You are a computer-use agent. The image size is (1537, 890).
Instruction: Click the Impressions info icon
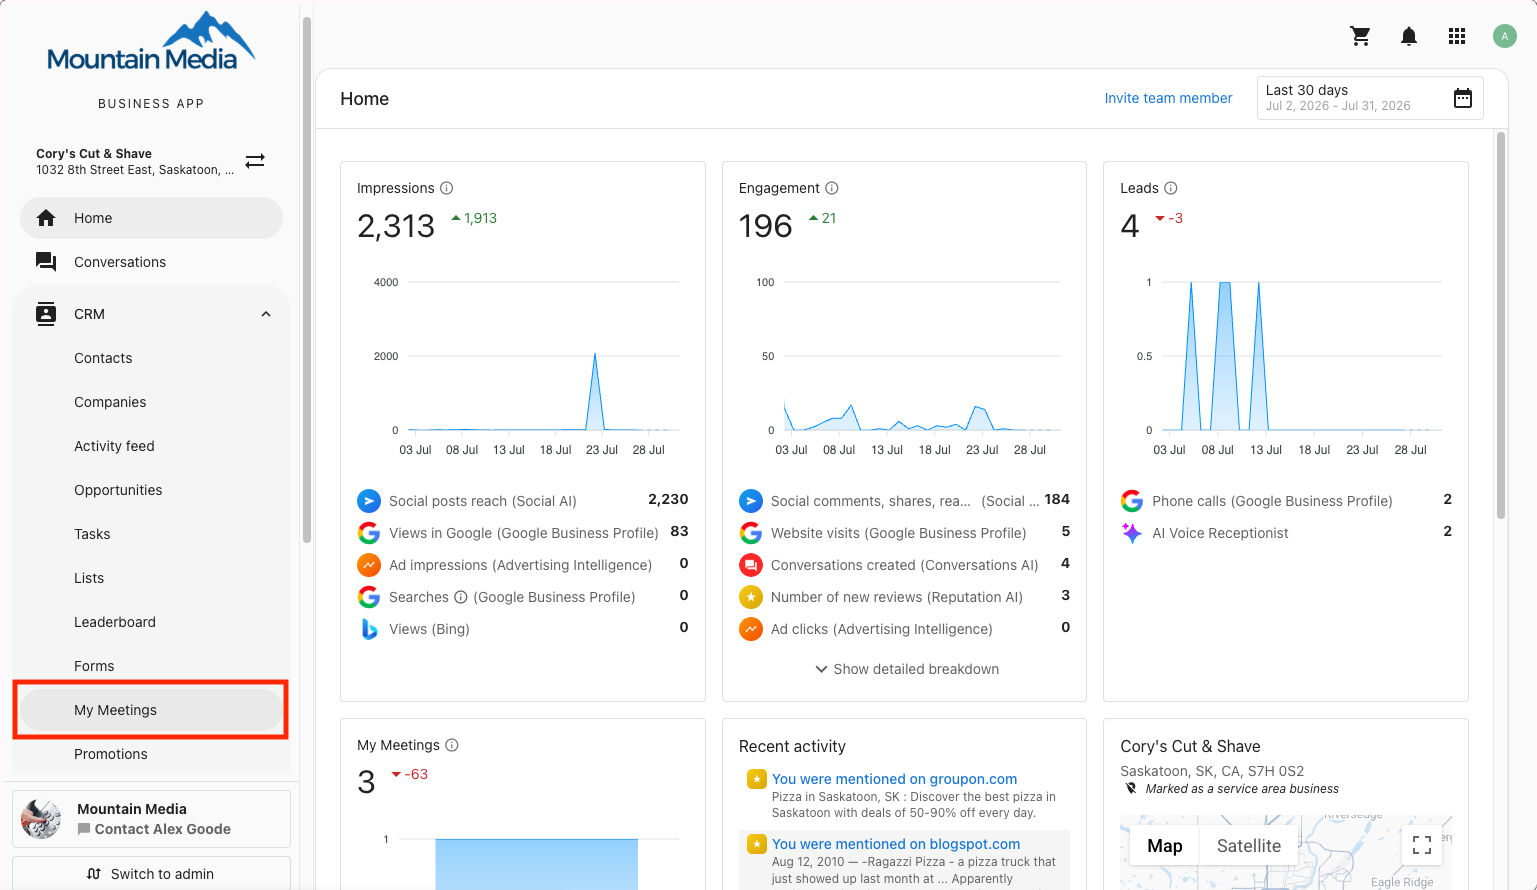tap(447, 188)
